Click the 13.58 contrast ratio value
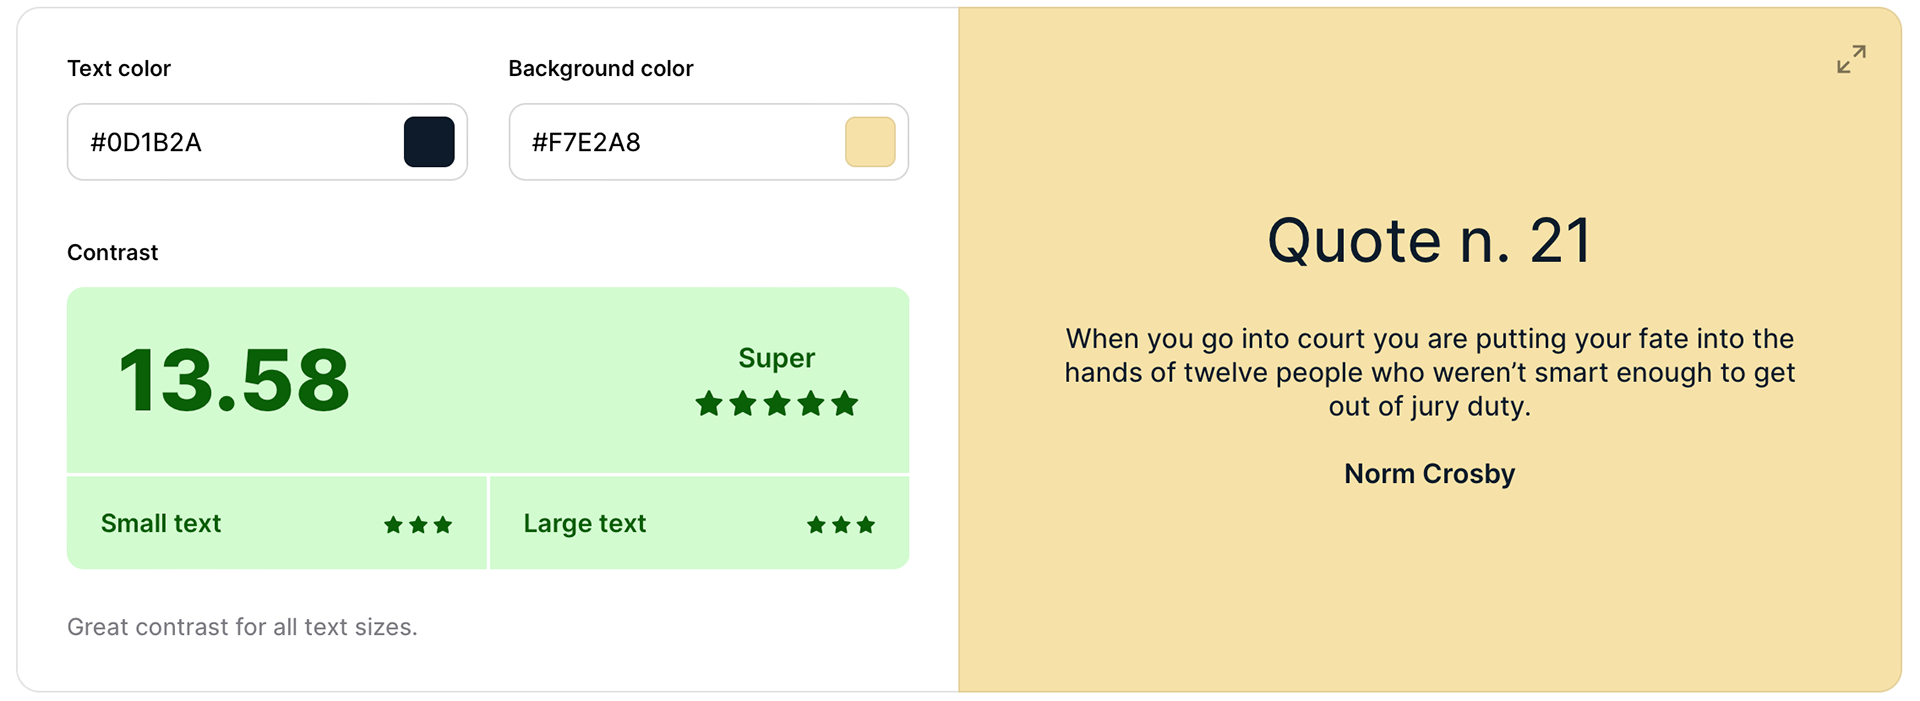Image resolution: width=1920 pixels, height=701 pixels. [x=234, y=380]
